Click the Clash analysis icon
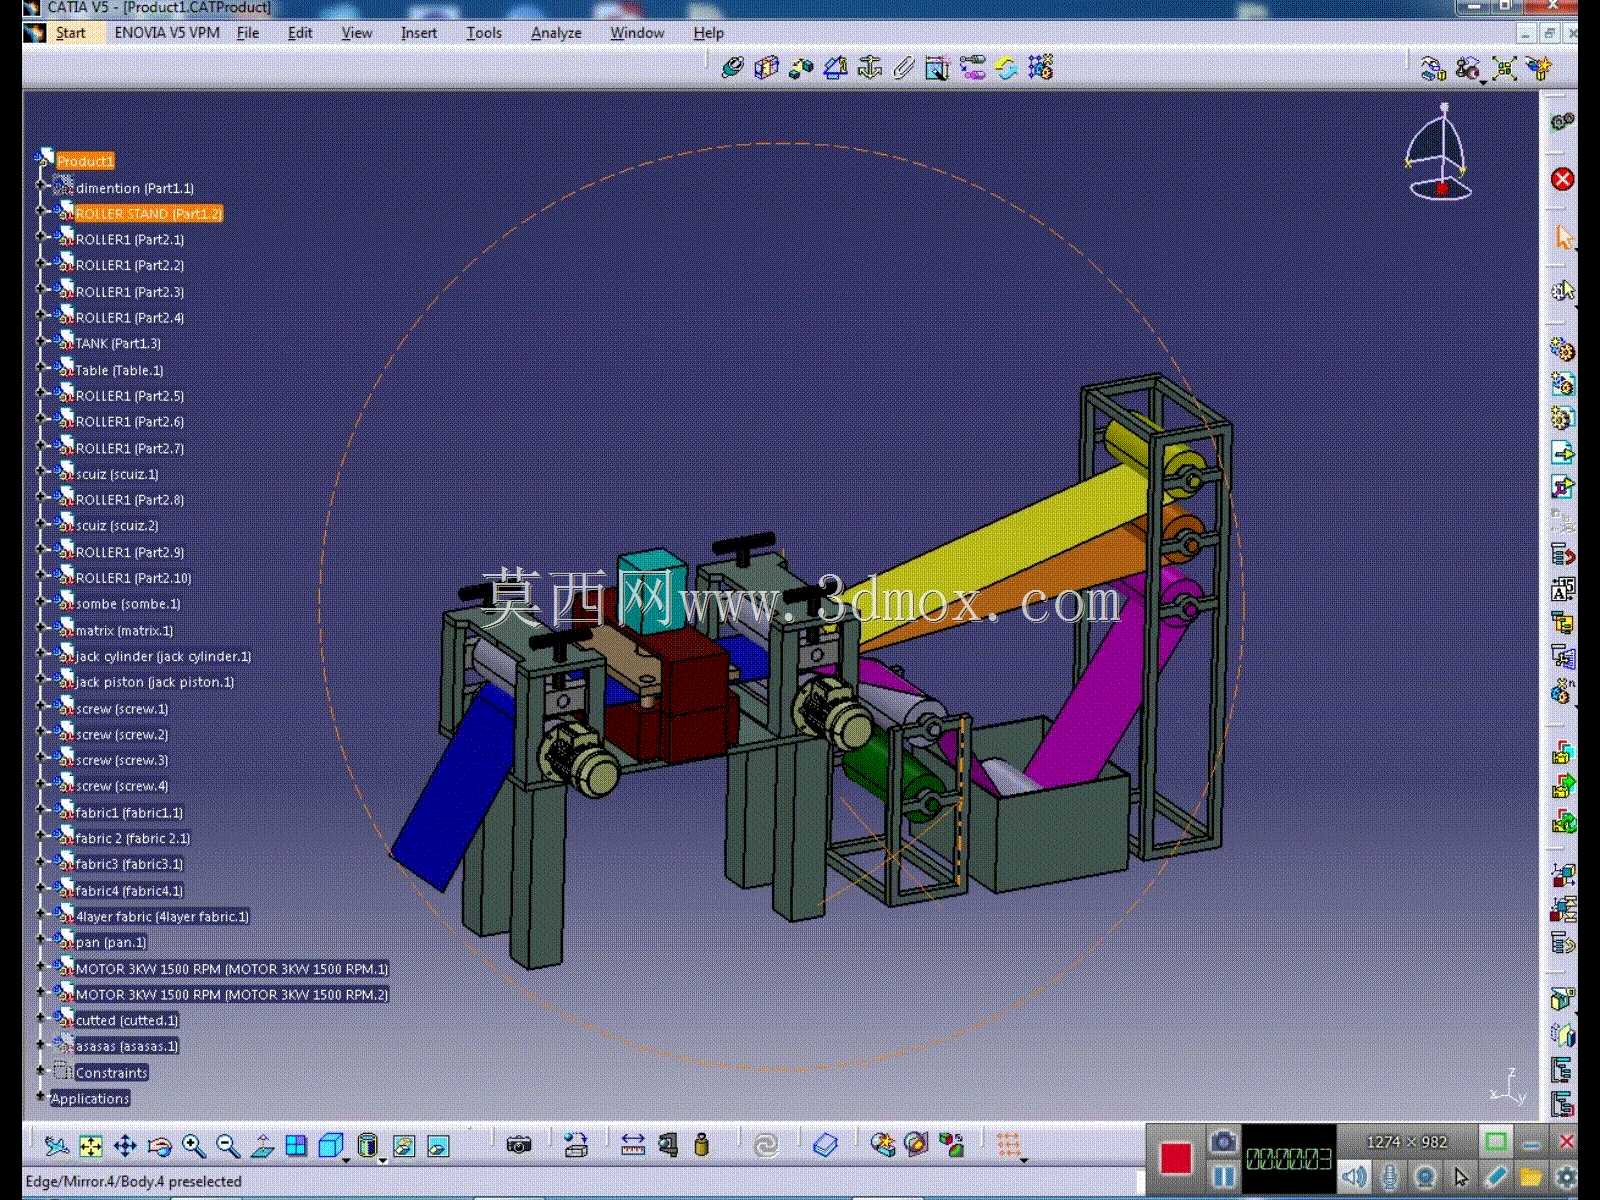The height and width of the screenshot is (1200, 1600). [882, 1146]
